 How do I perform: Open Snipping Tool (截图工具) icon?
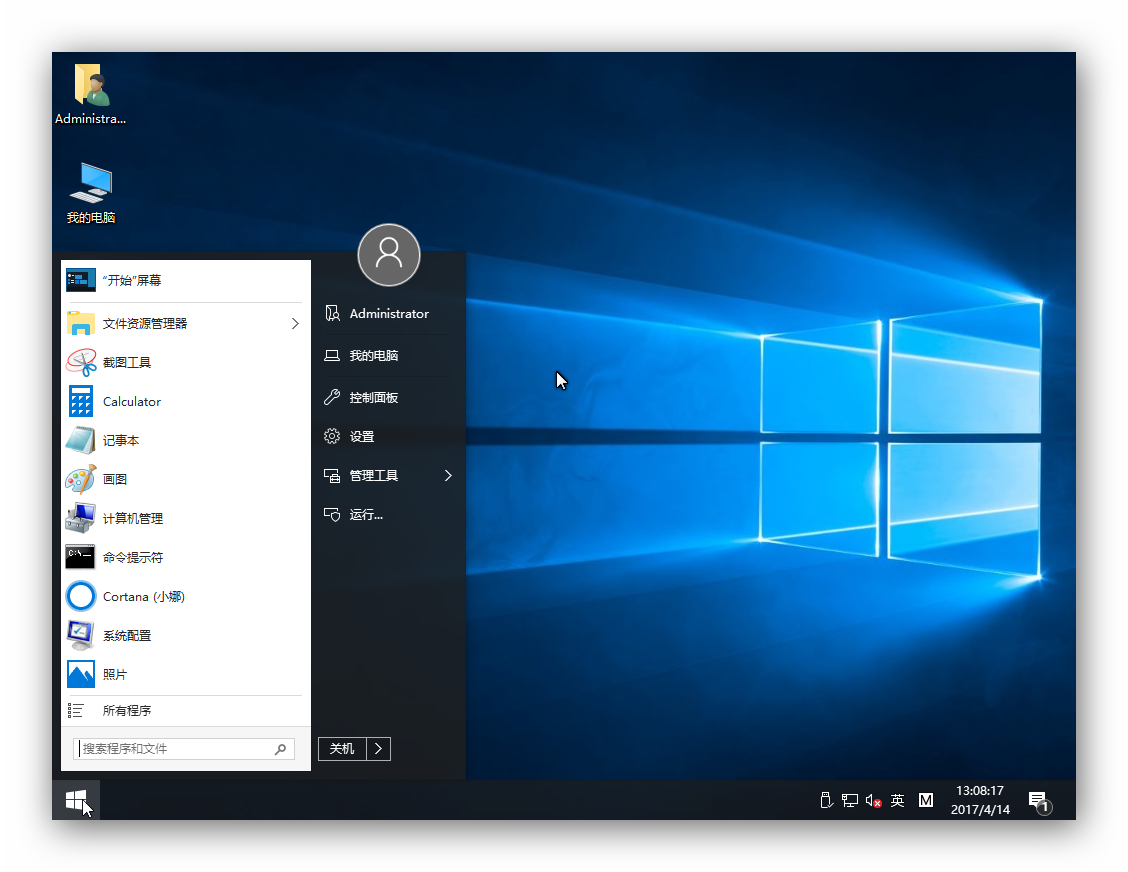coord(81,362)
